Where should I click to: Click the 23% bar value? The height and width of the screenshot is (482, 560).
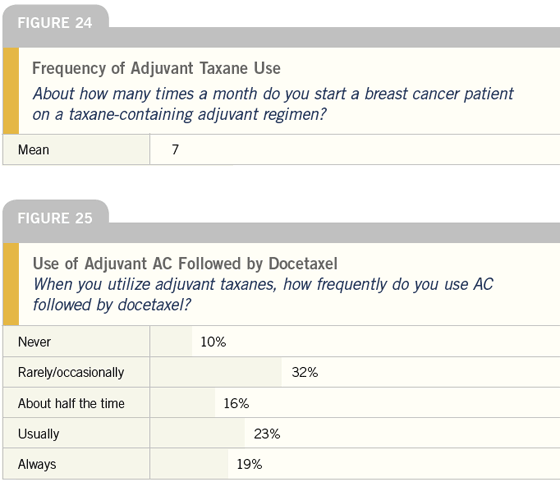click(x=267, y=434)
